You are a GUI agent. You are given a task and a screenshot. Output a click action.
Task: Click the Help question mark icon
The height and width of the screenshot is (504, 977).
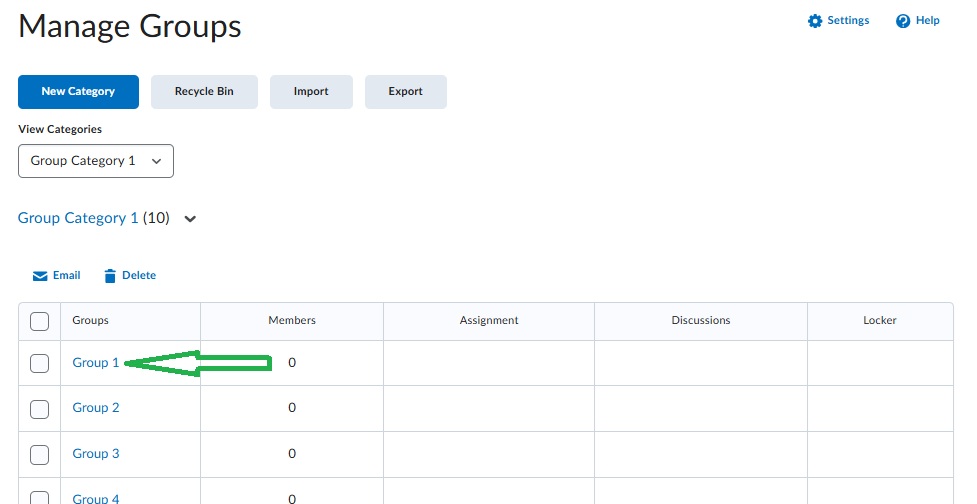pos(903,21)
